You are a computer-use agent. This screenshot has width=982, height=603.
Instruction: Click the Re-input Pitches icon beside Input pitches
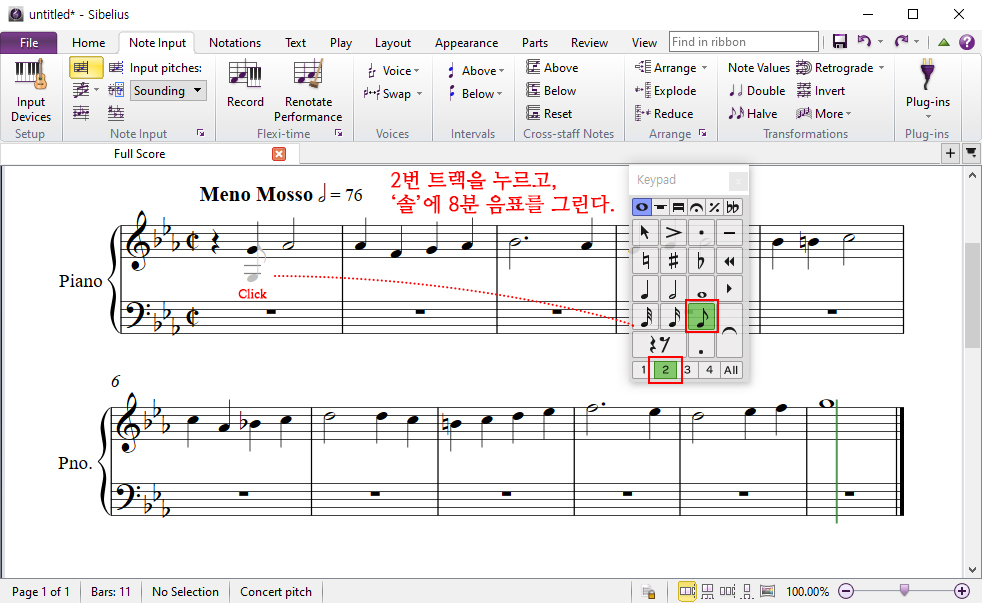click(x=116, y=68)
